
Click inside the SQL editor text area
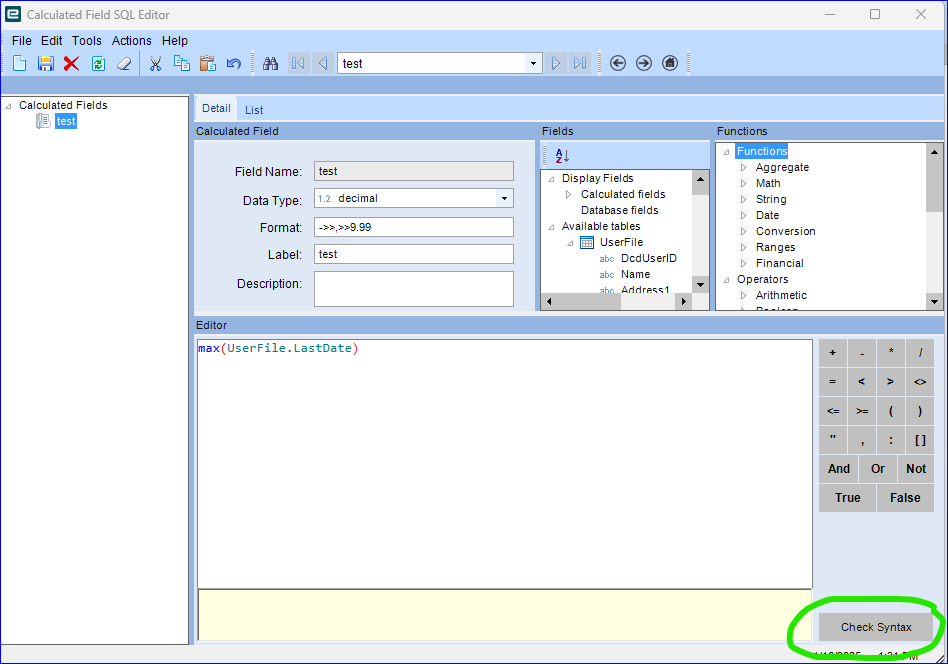click(505, 464)
